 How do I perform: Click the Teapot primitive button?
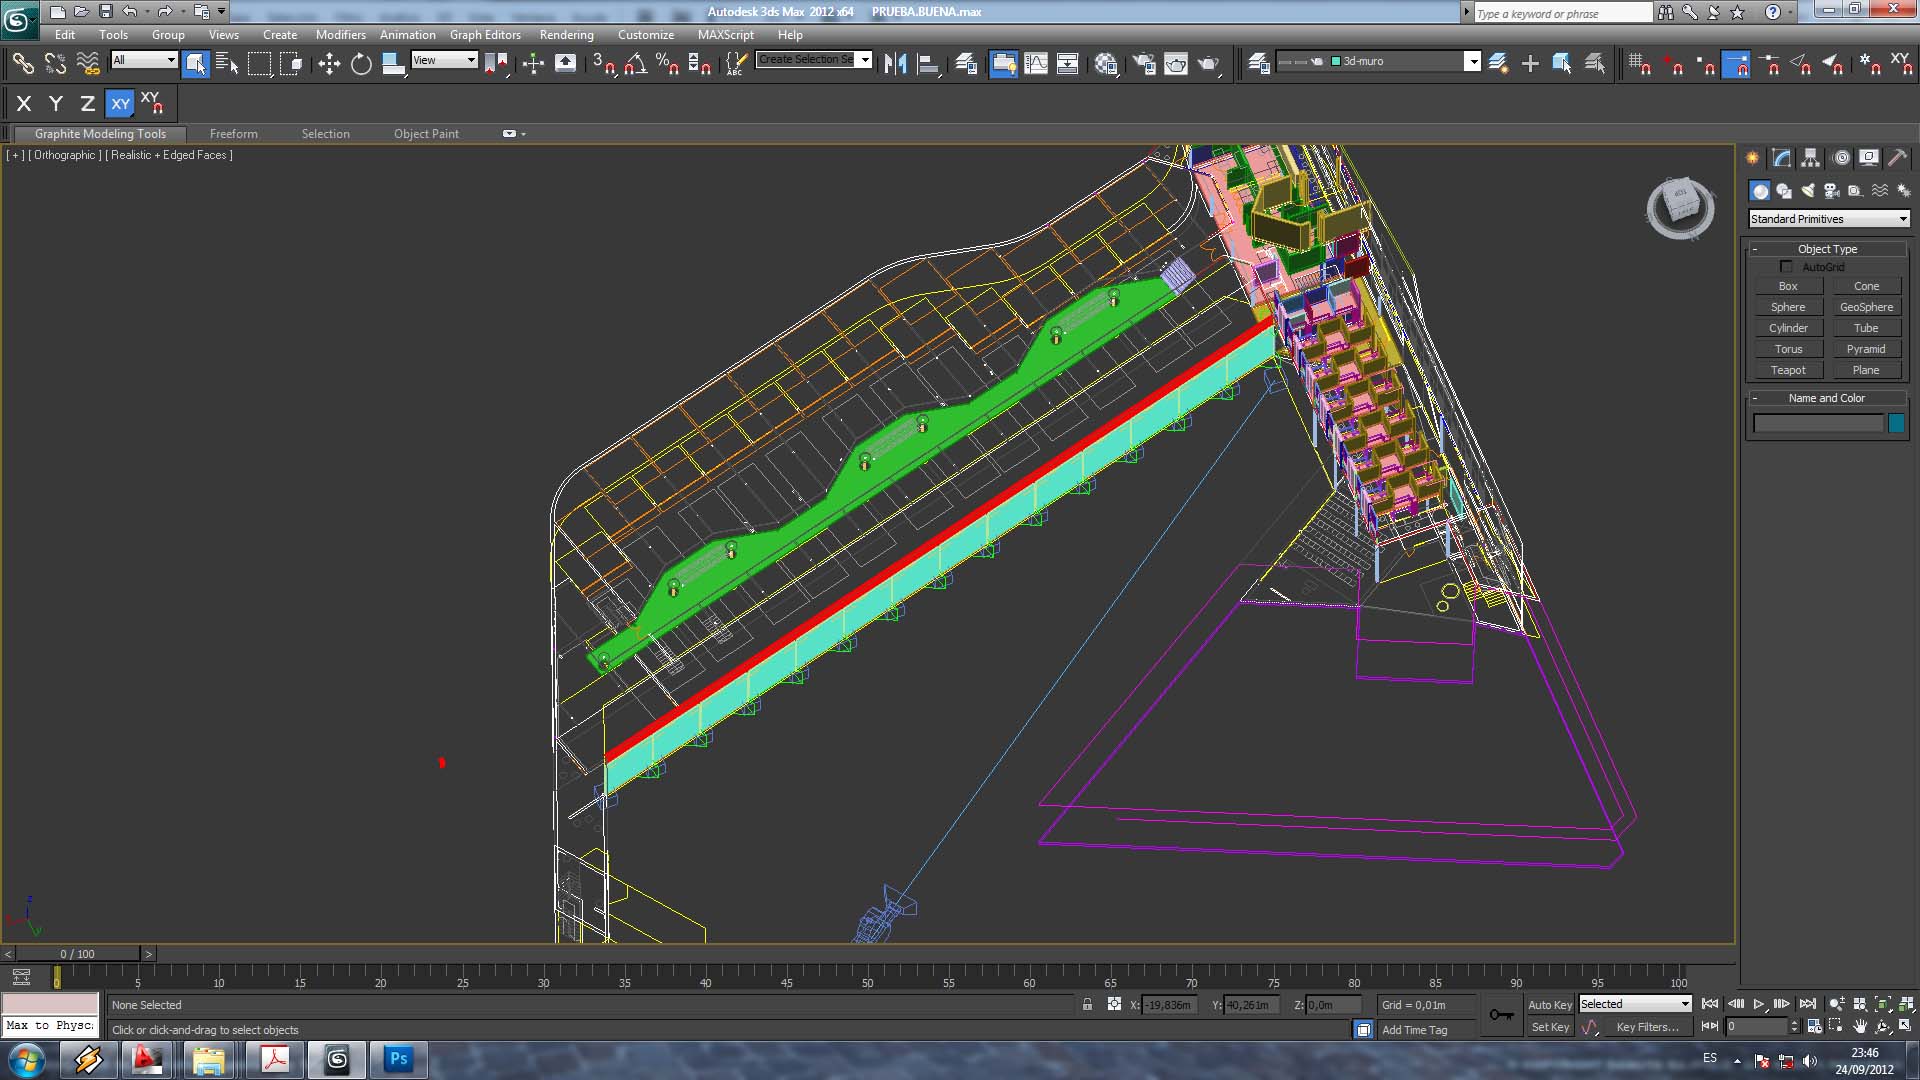[1788, 370]
